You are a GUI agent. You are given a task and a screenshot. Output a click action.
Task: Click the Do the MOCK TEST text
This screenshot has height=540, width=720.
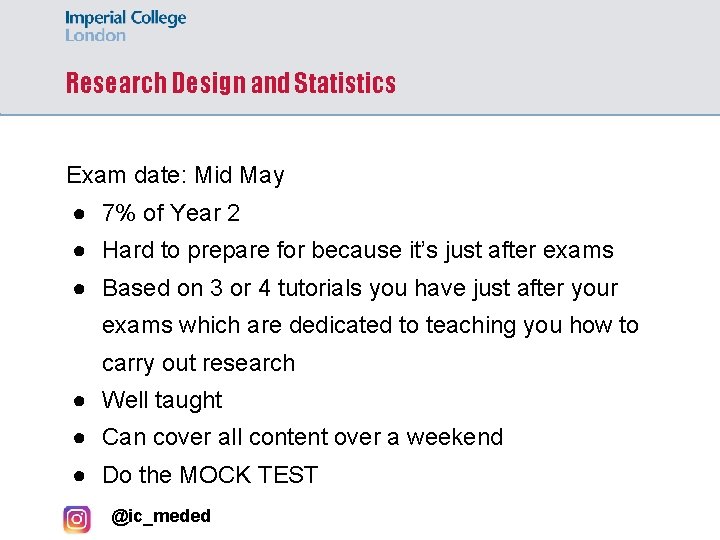coord(210,475)
